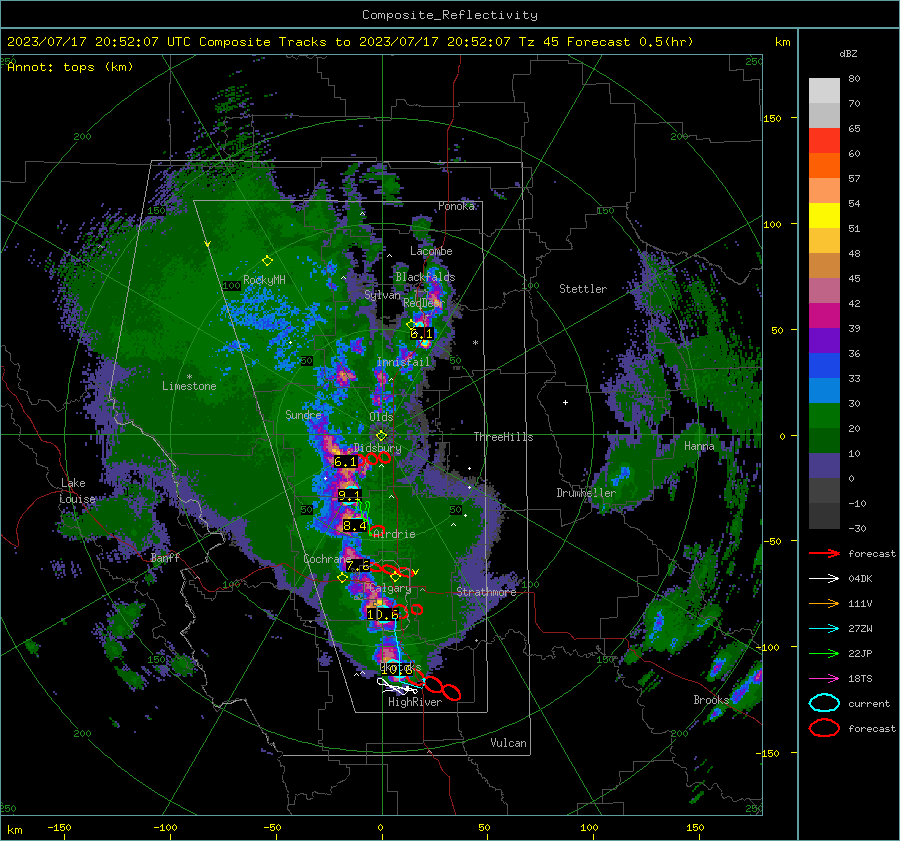Click the Hanna city label
This screenshot has width=900, height=841.
(x=699, y=446)
